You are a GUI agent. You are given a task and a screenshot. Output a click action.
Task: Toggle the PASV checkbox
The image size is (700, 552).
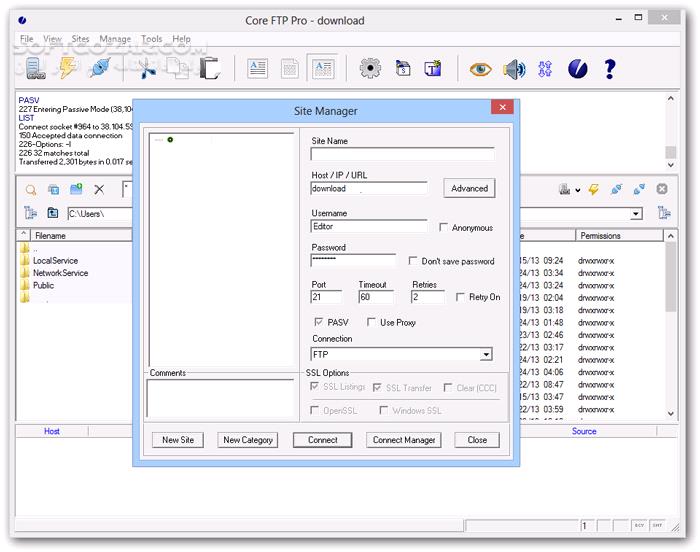coord(319,322)
